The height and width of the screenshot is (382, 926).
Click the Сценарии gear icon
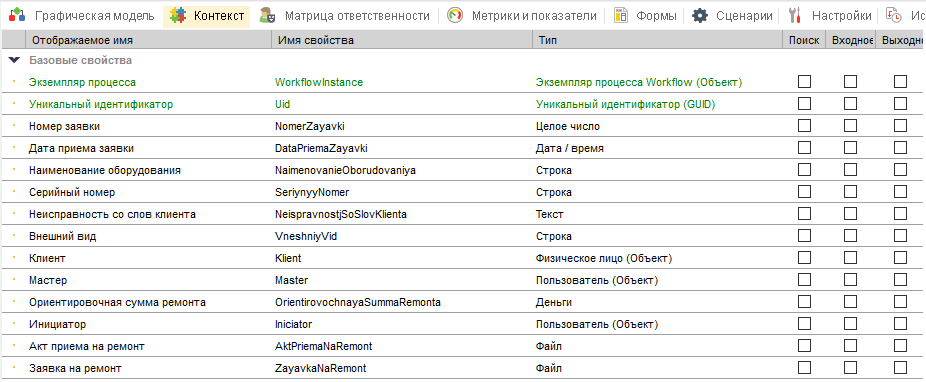(700, 16)
